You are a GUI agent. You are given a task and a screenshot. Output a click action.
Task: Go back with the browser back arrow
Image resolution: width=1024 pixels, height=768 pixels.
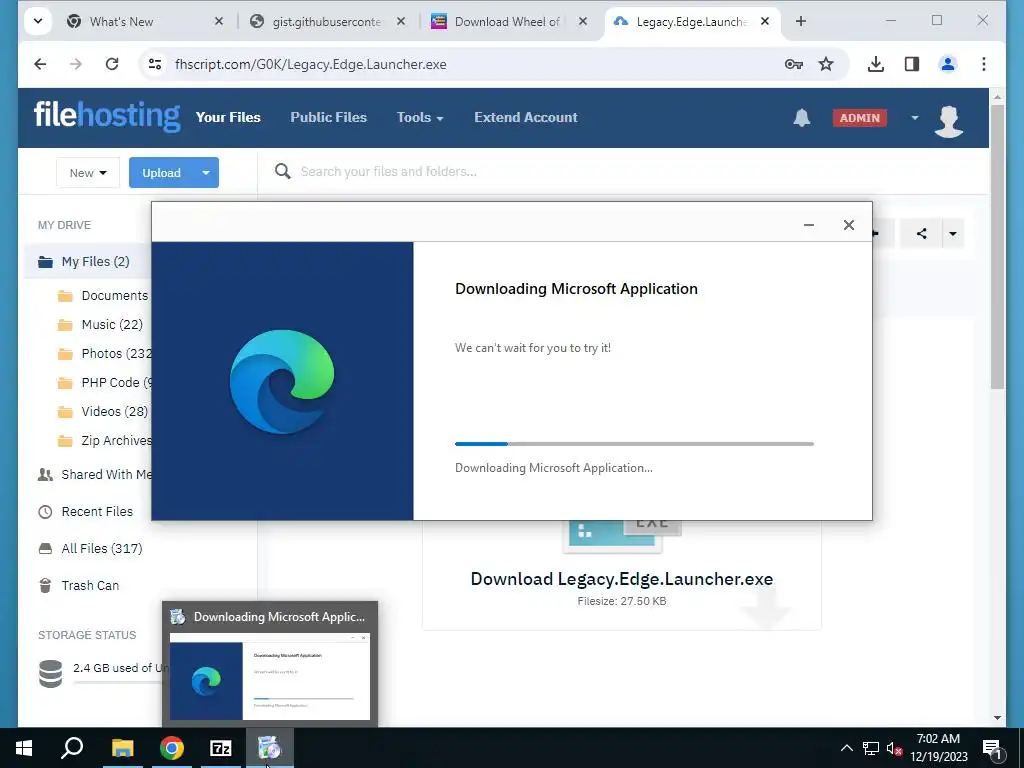[x=40, y=64]
